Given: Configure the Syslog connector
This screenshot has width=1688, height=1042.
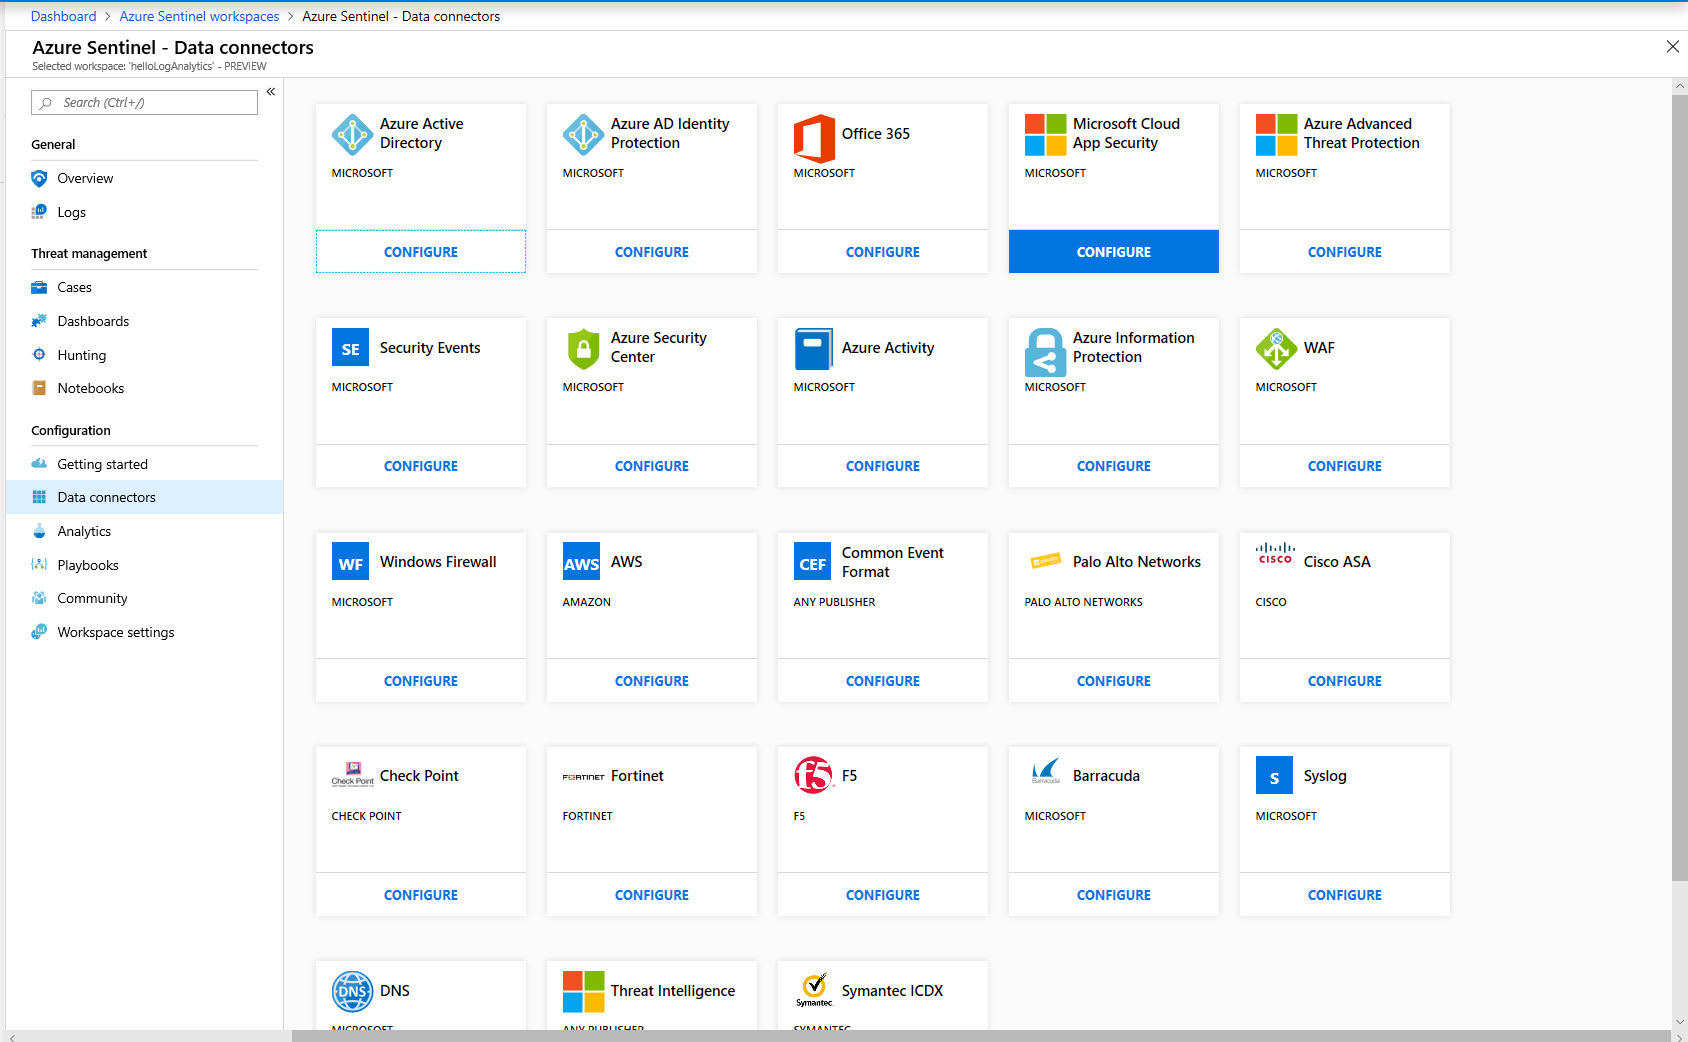Looking at the screenshot, I should tap(1345, 895).
